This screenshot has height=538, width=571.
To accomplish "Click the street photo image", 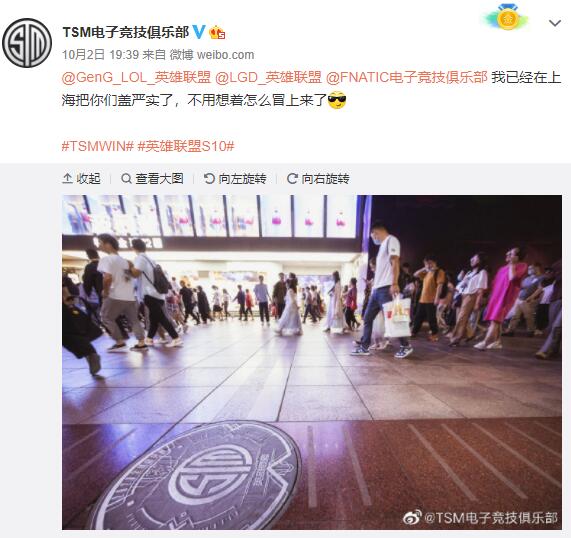I will (312, 362).
